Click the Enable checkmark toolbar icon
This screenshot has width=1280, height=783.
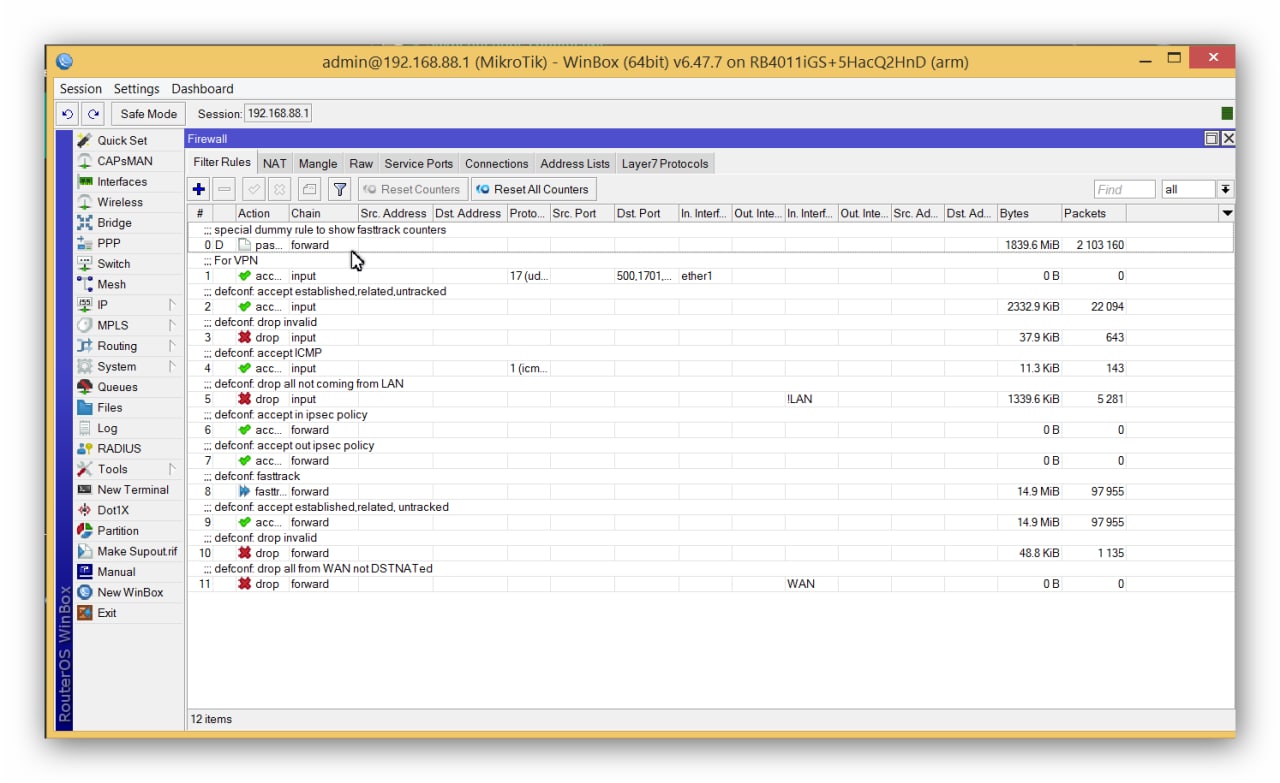coord(254,189)
